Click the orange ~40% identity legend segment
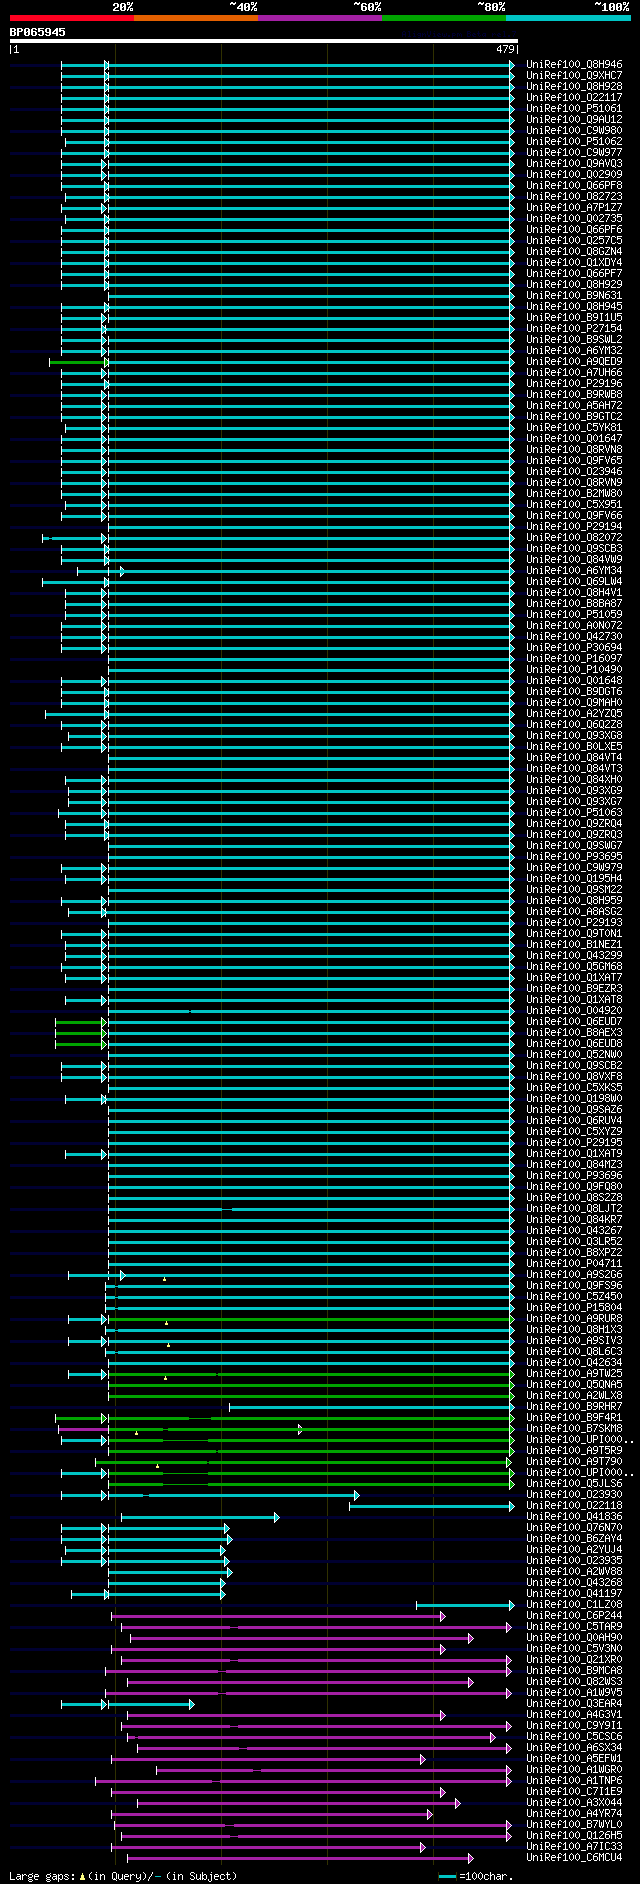 [x=195, y=18]
